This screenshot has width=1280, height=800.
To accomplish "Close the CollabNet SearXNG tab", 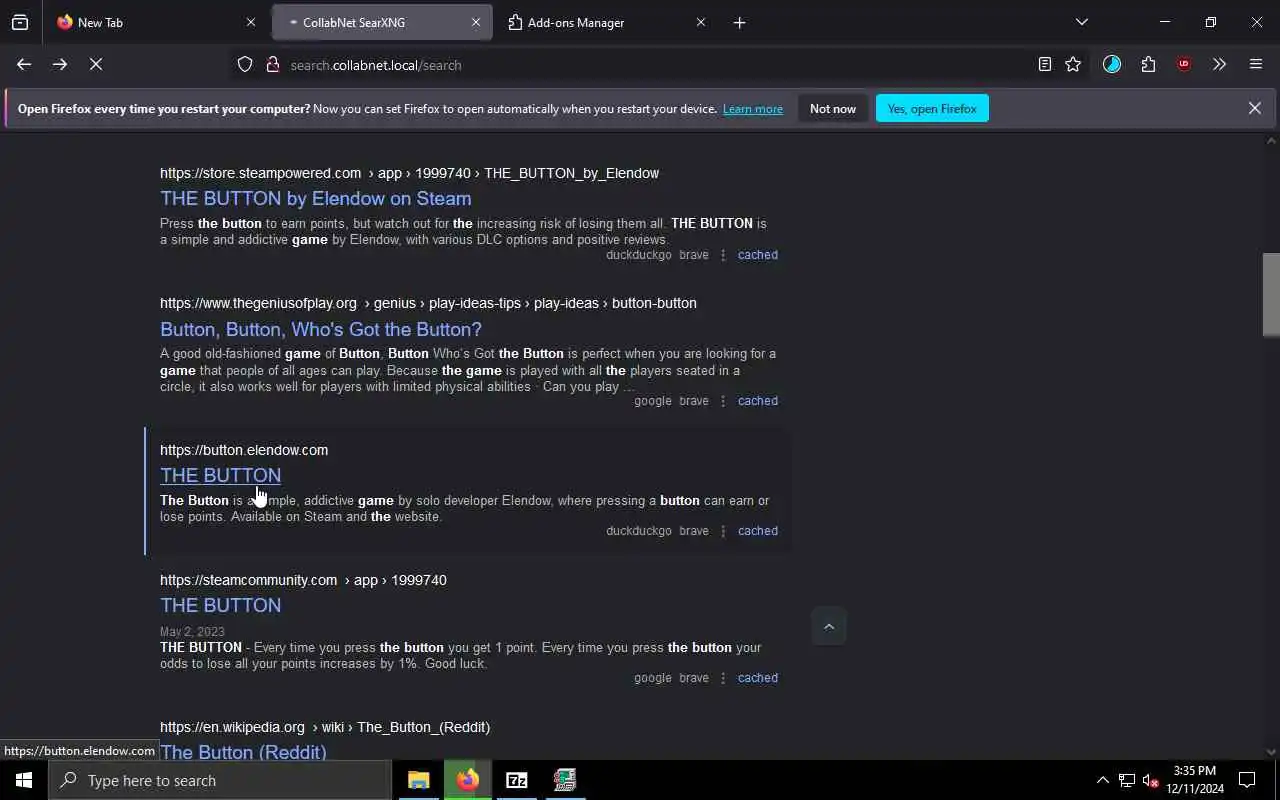I will [x=476, y=22].
